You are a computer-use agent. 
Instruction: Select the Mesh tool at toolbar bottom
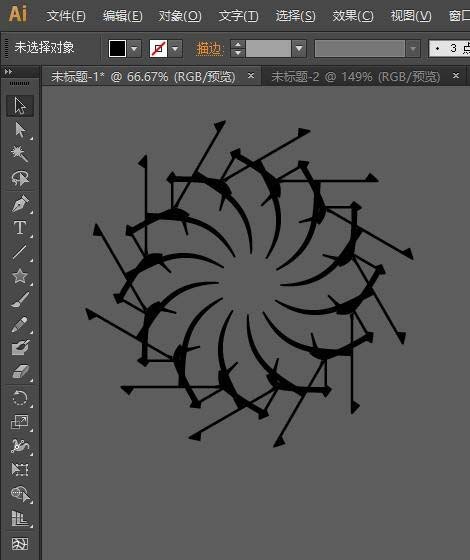coord(20,544)
